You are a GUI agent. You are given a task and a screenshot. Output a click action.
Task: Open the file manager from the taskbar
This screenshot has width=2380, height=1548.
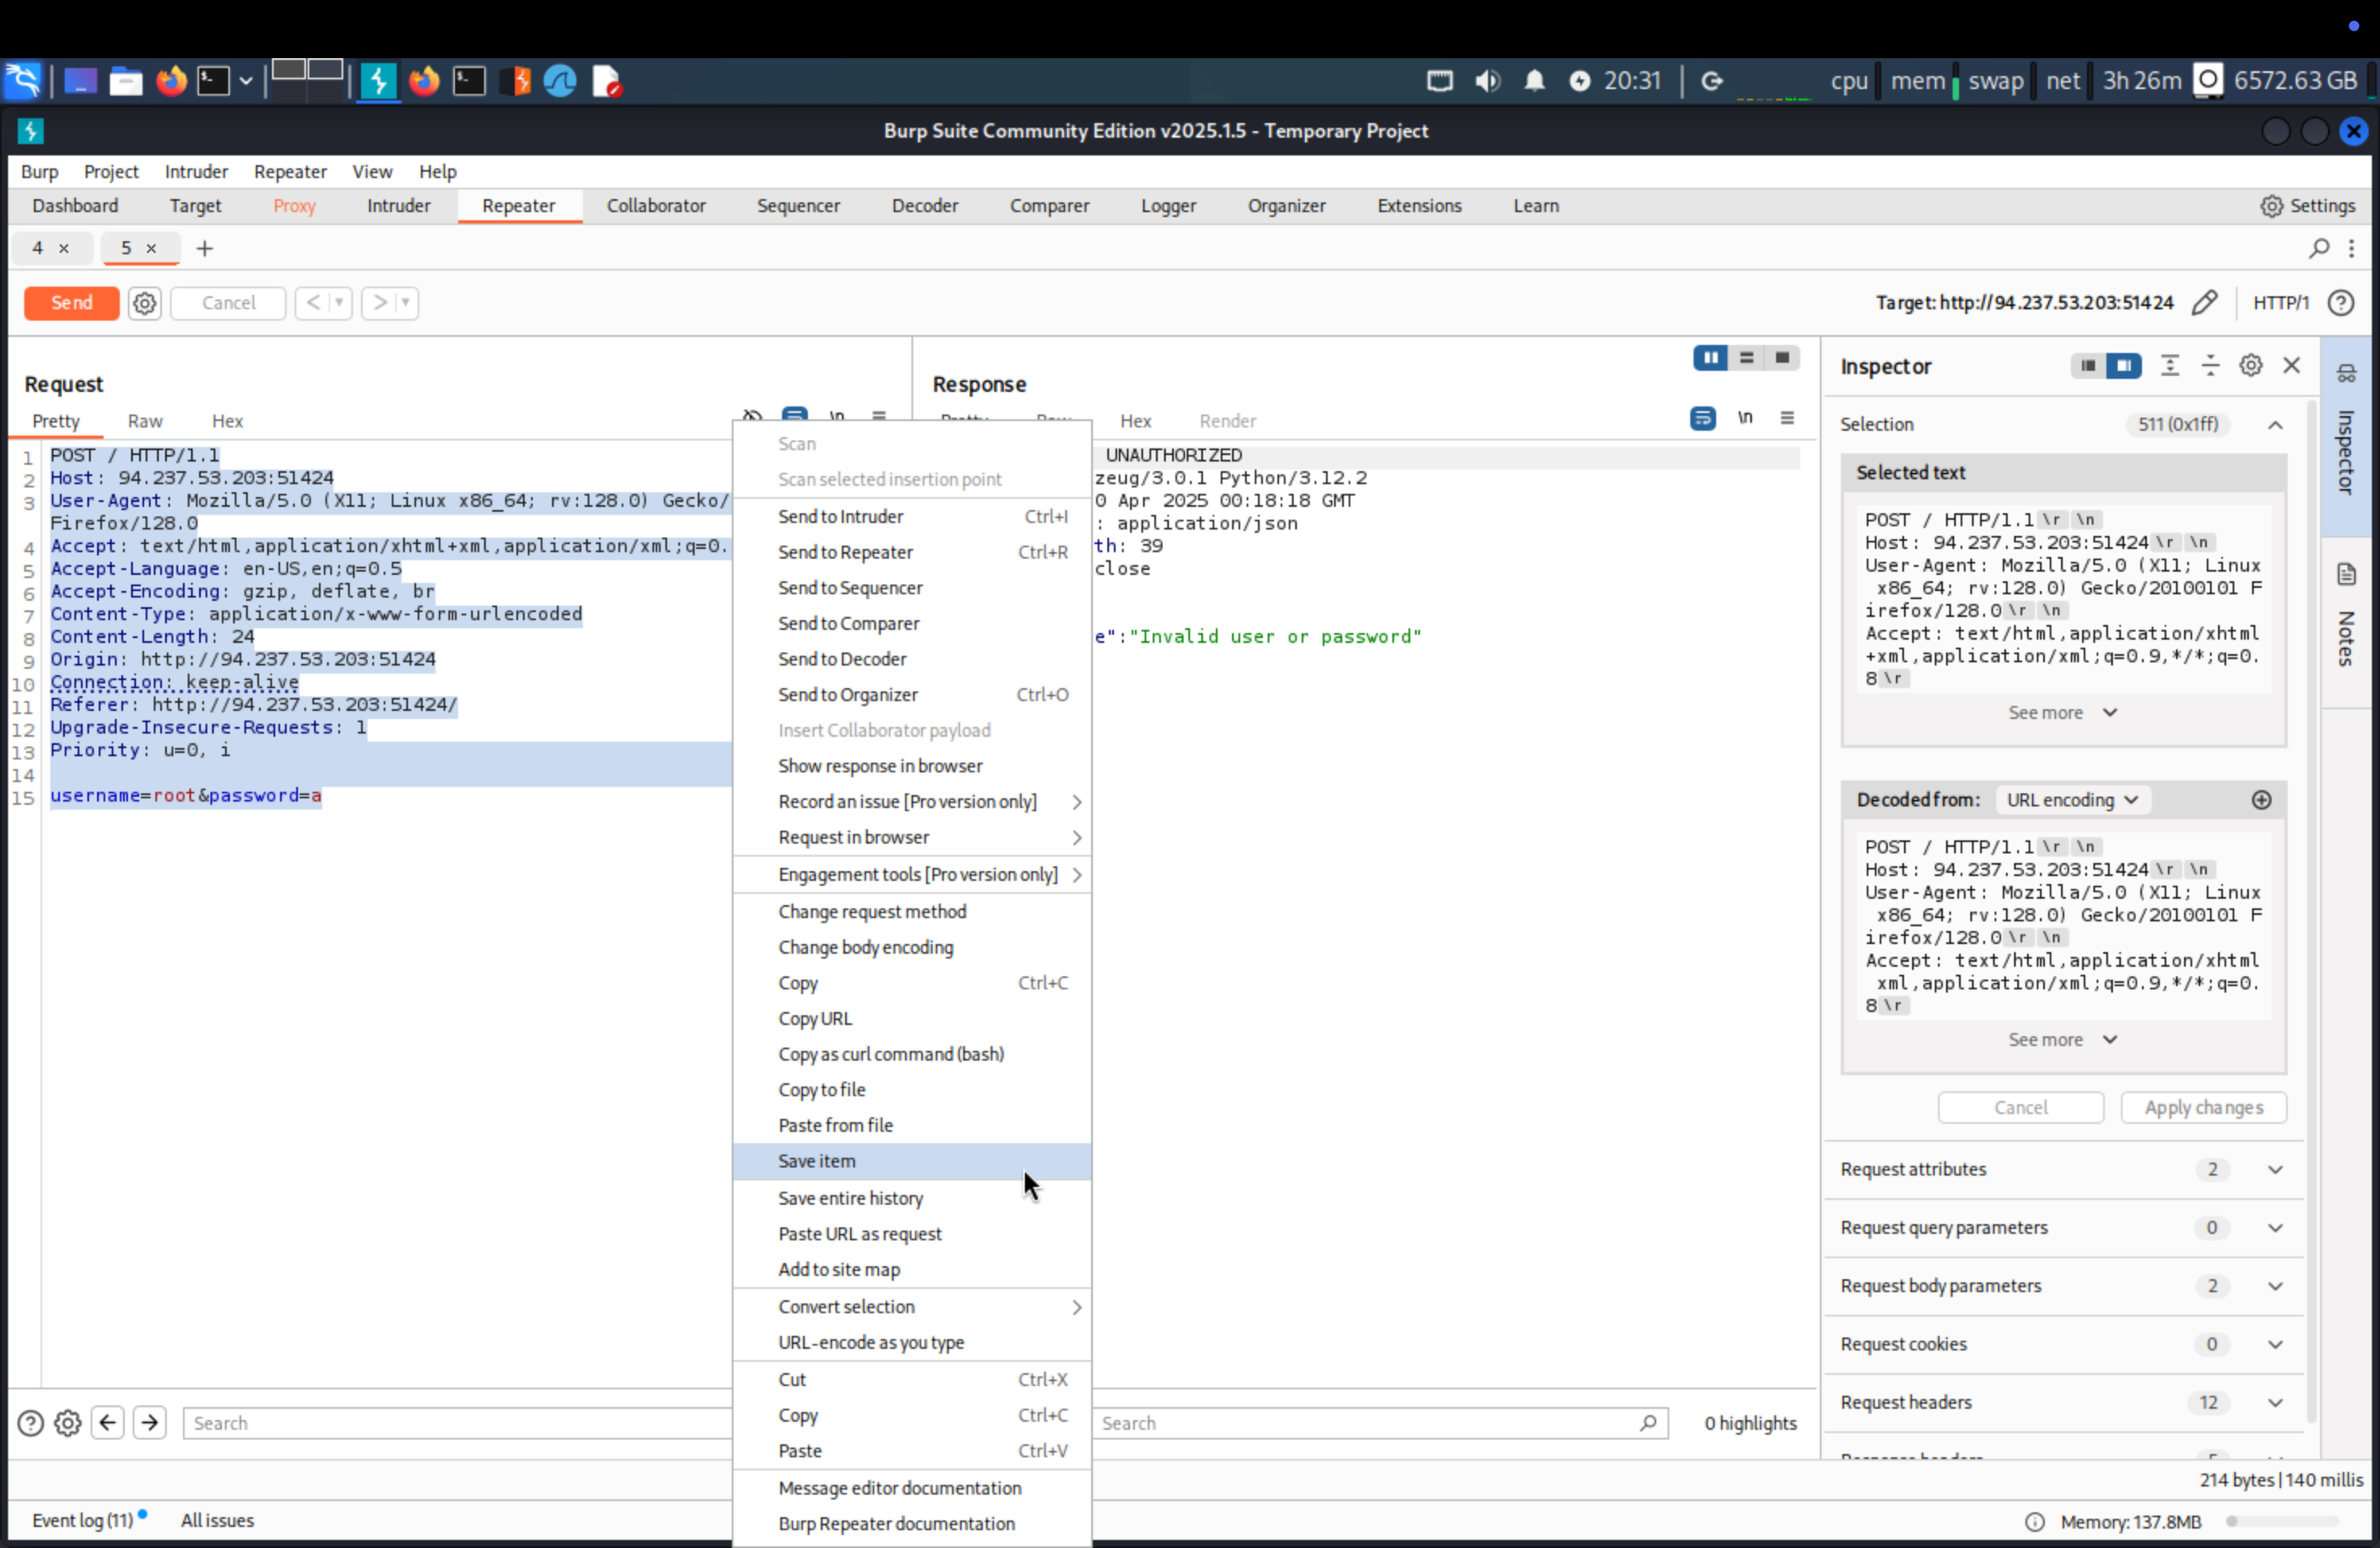pyautogui.click(x=125, y=81)
